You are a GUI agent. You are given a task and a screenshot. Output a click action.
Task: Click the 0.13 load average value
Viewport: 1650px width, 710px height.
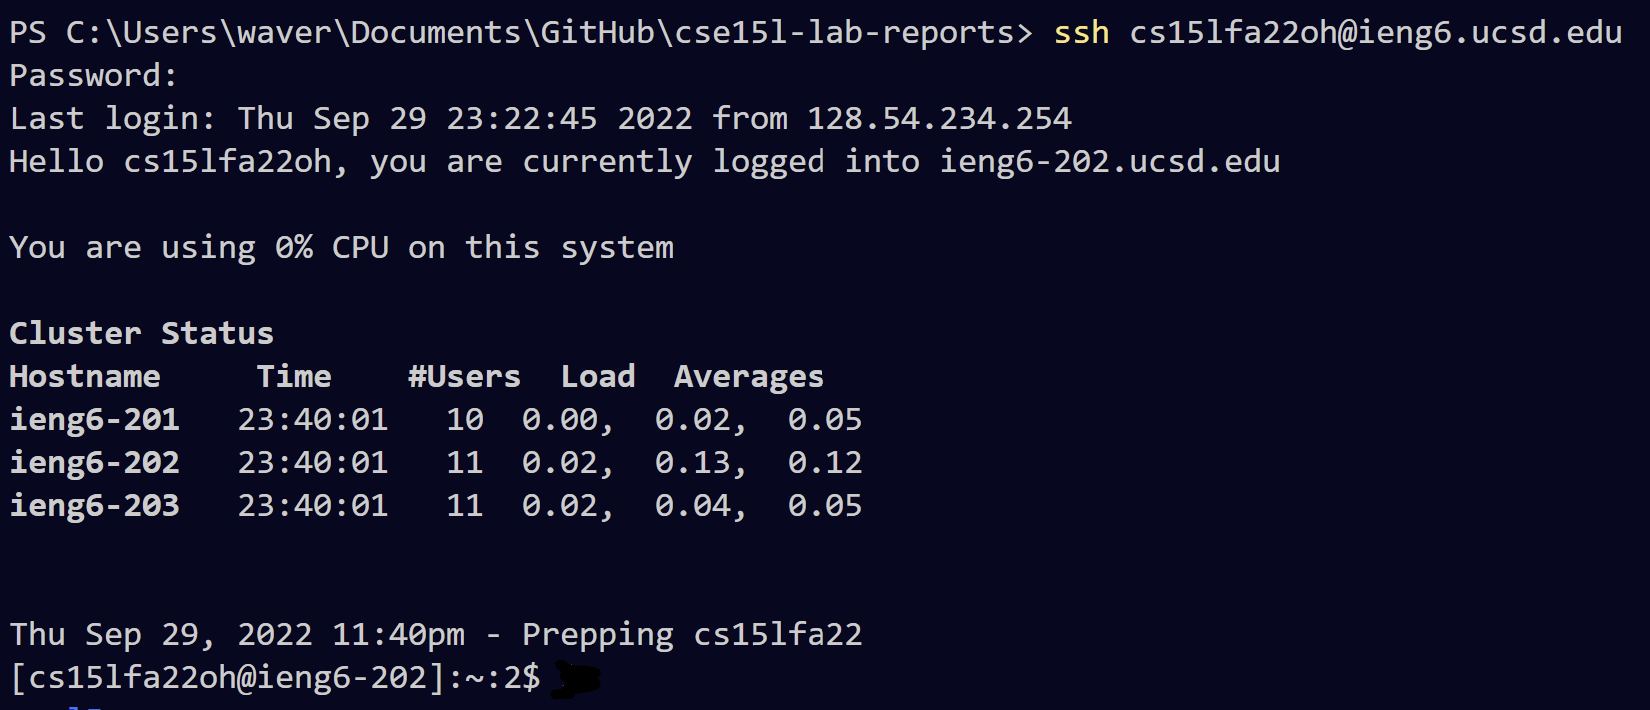[x=693, y=463]
